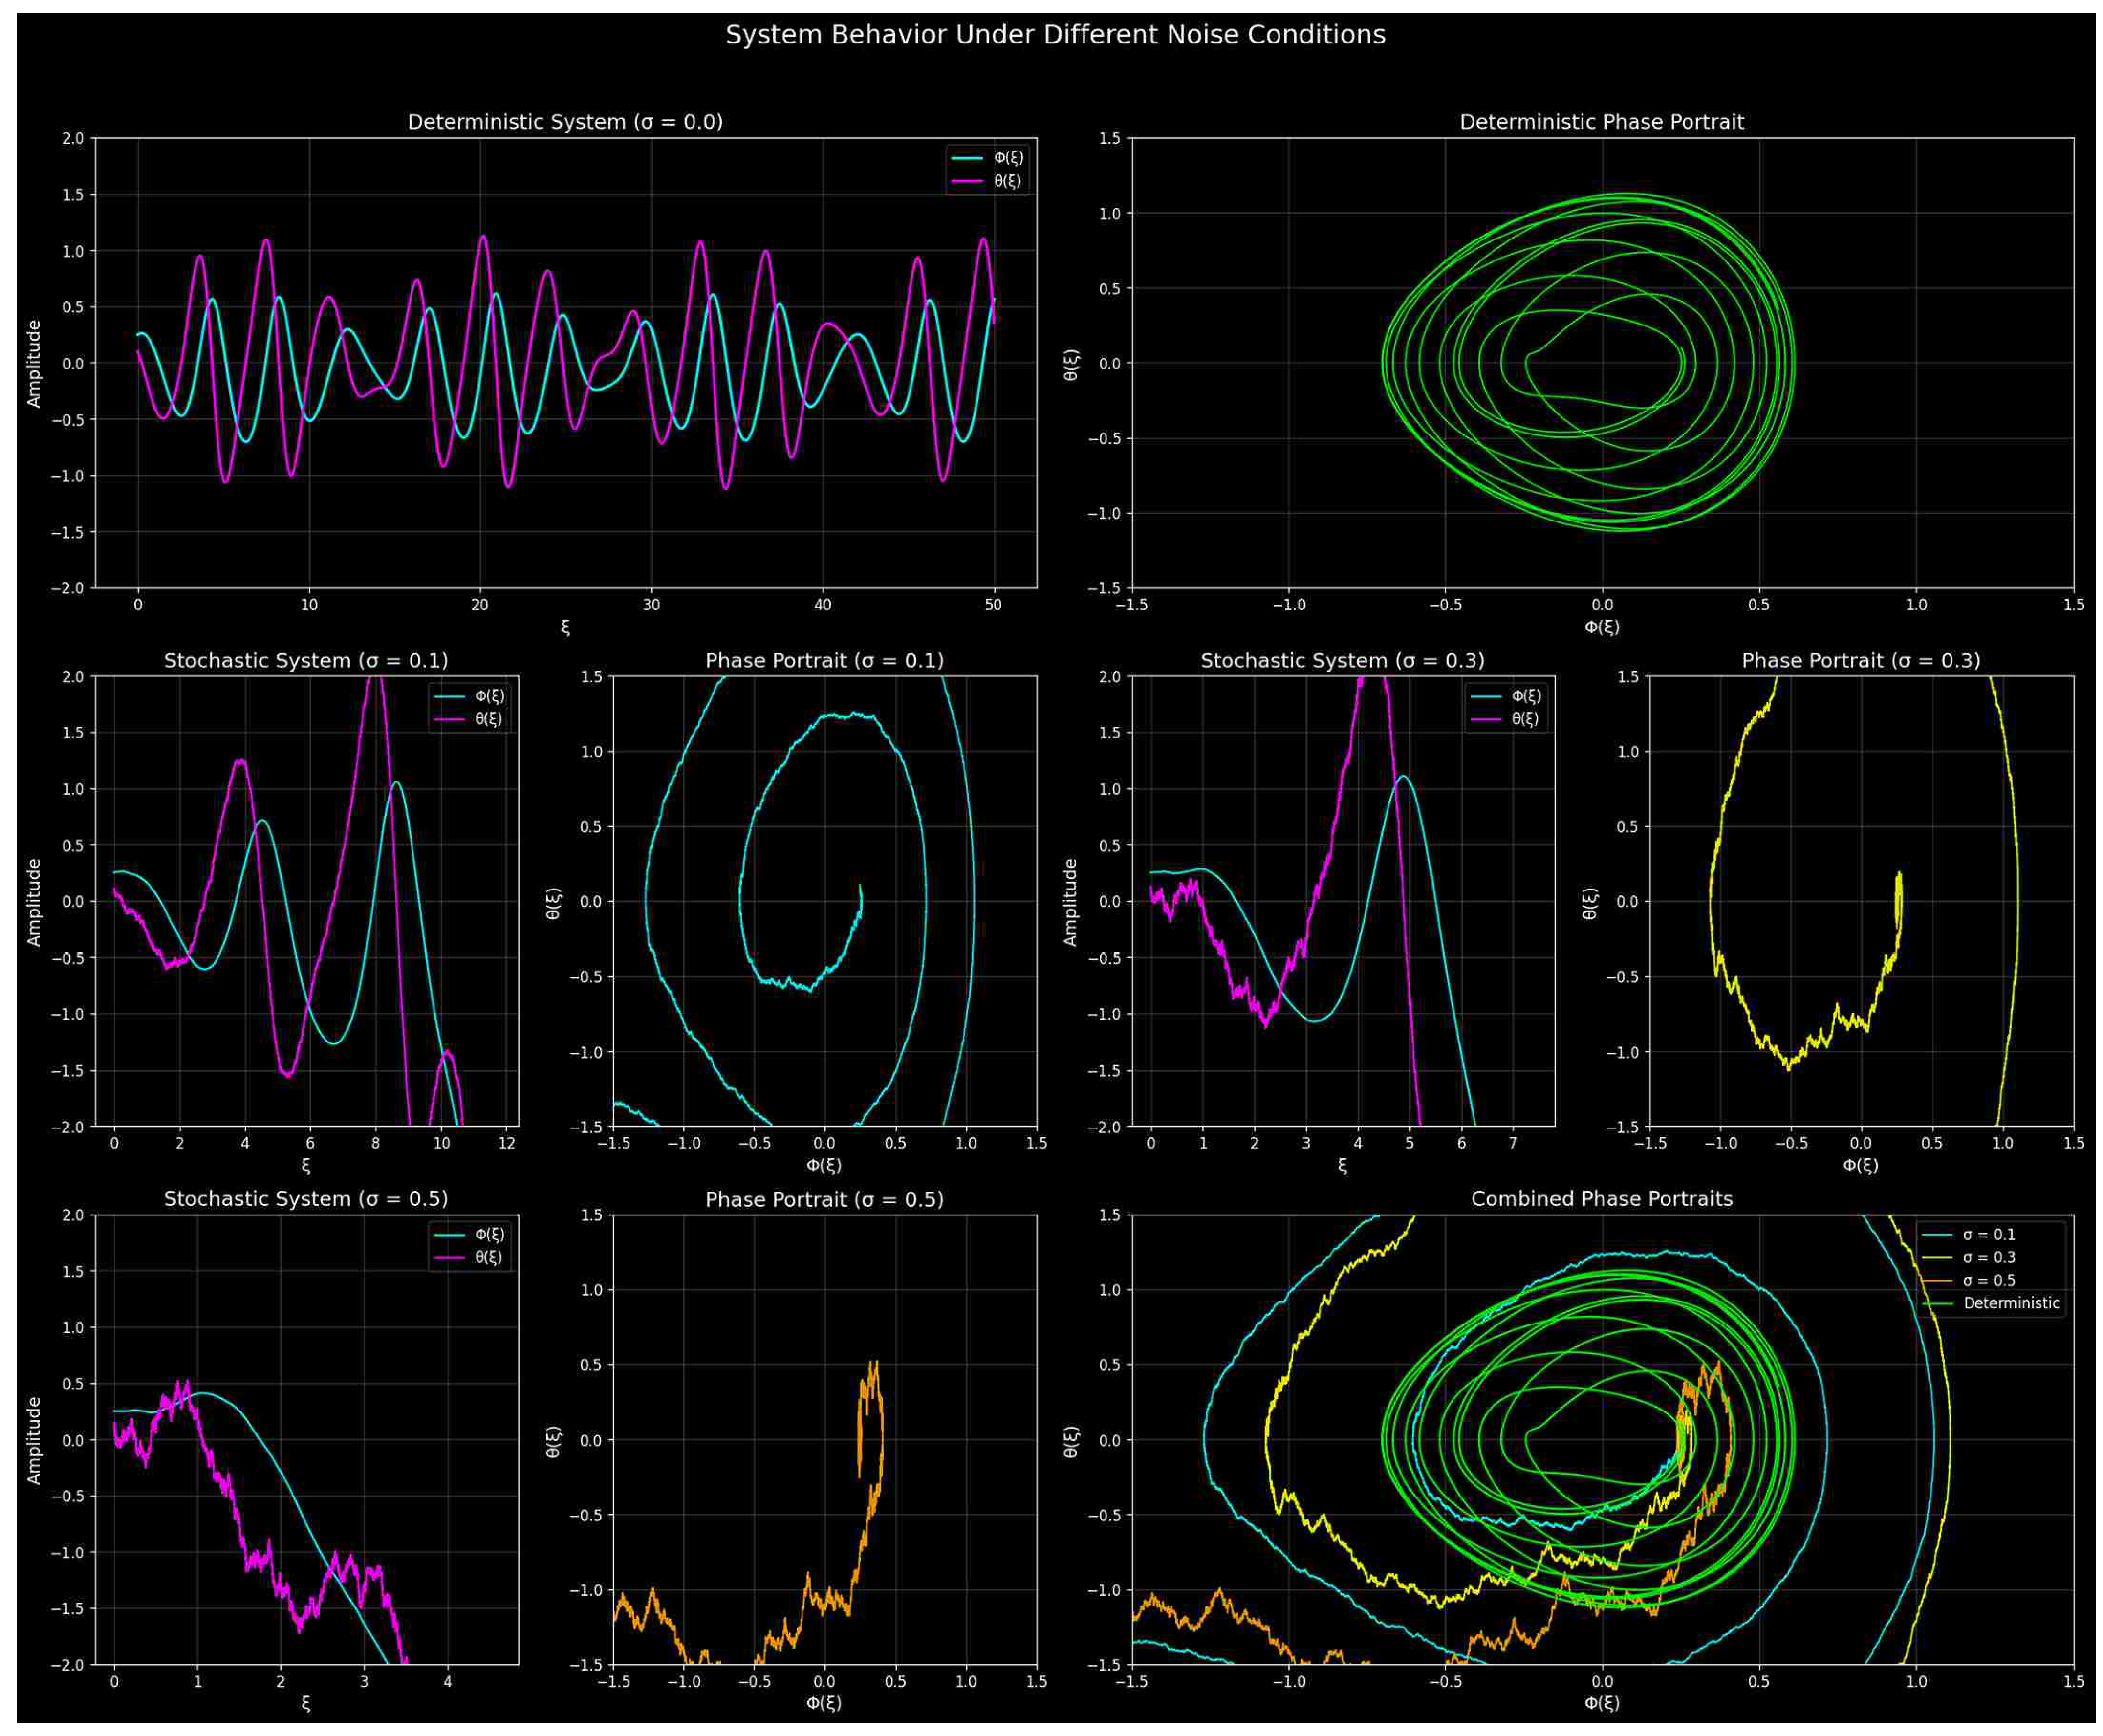Click the main title 'System Behavior Under Different Noise Conditions'
The height and width of the screenshot is (1736, 2103).
[1054, 35]
